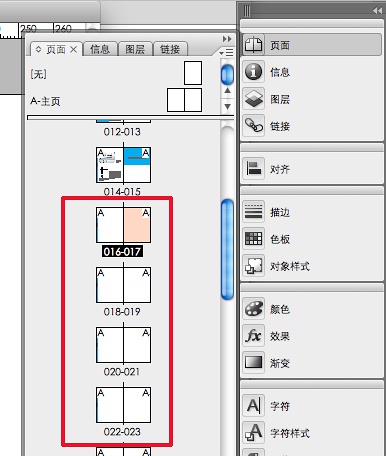This screenshot has width=386, height=456.
Task: Open the 效果 (fx Effects) panel icon
Action: click(254, 336)
